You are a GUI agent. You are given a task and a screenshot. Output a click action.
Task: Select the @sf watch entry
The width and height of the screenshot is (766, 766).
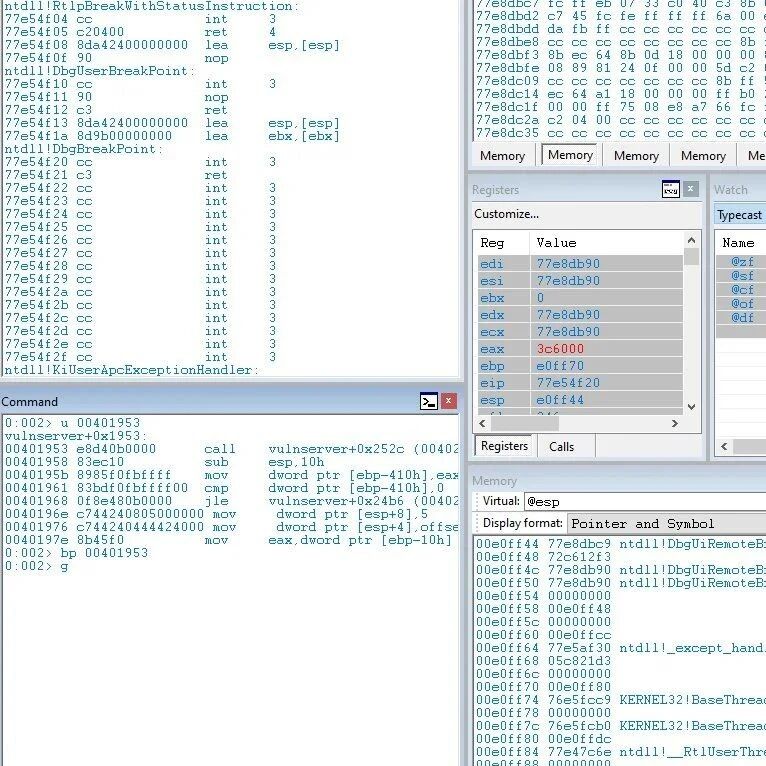click(742, 276)
